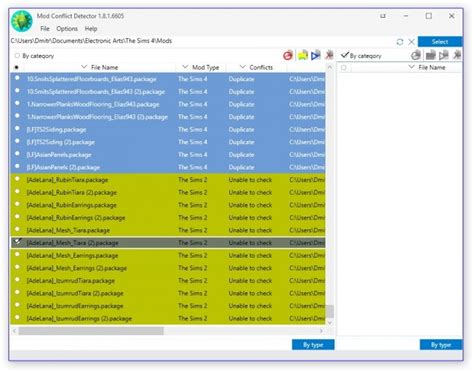The width and height of the screenshot is (474, 372).
Task: Click the gray X mark icon in the right panel toolbar
Action: pos(457,55)
